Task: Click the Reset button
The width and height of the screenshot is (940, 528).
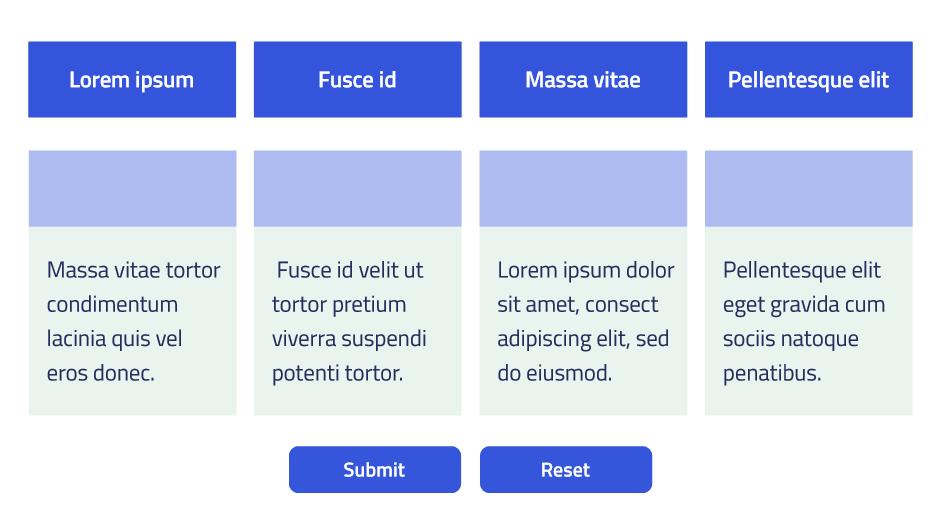Action: tap(566, 470)
